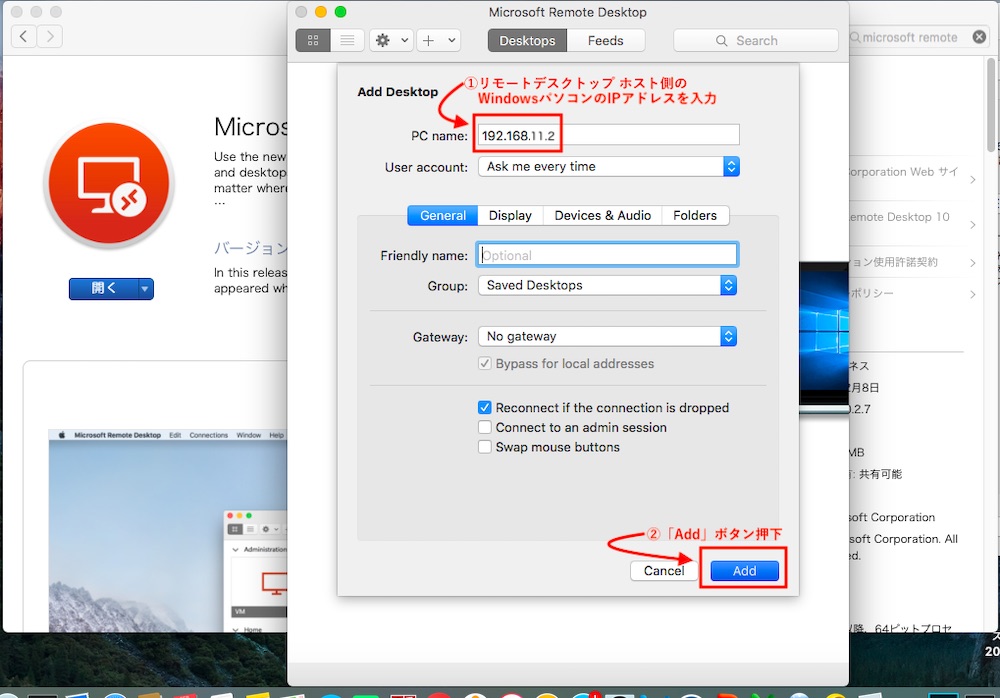Click the Add button
The width and height of the screenshot is (1000, 698).
point(744,570)
